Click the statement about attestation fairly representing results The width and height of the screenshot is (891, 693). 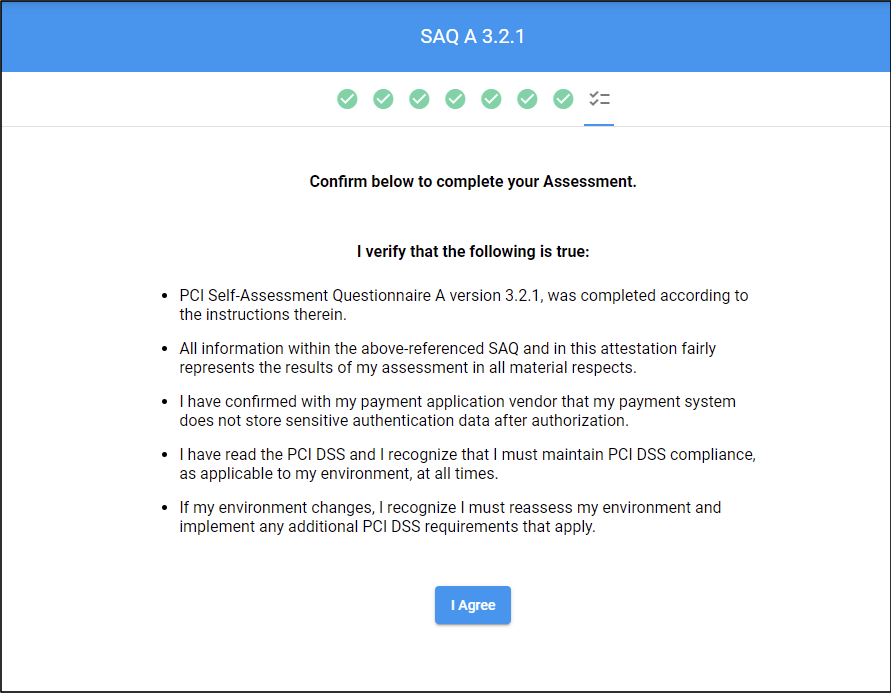[448, 358]
